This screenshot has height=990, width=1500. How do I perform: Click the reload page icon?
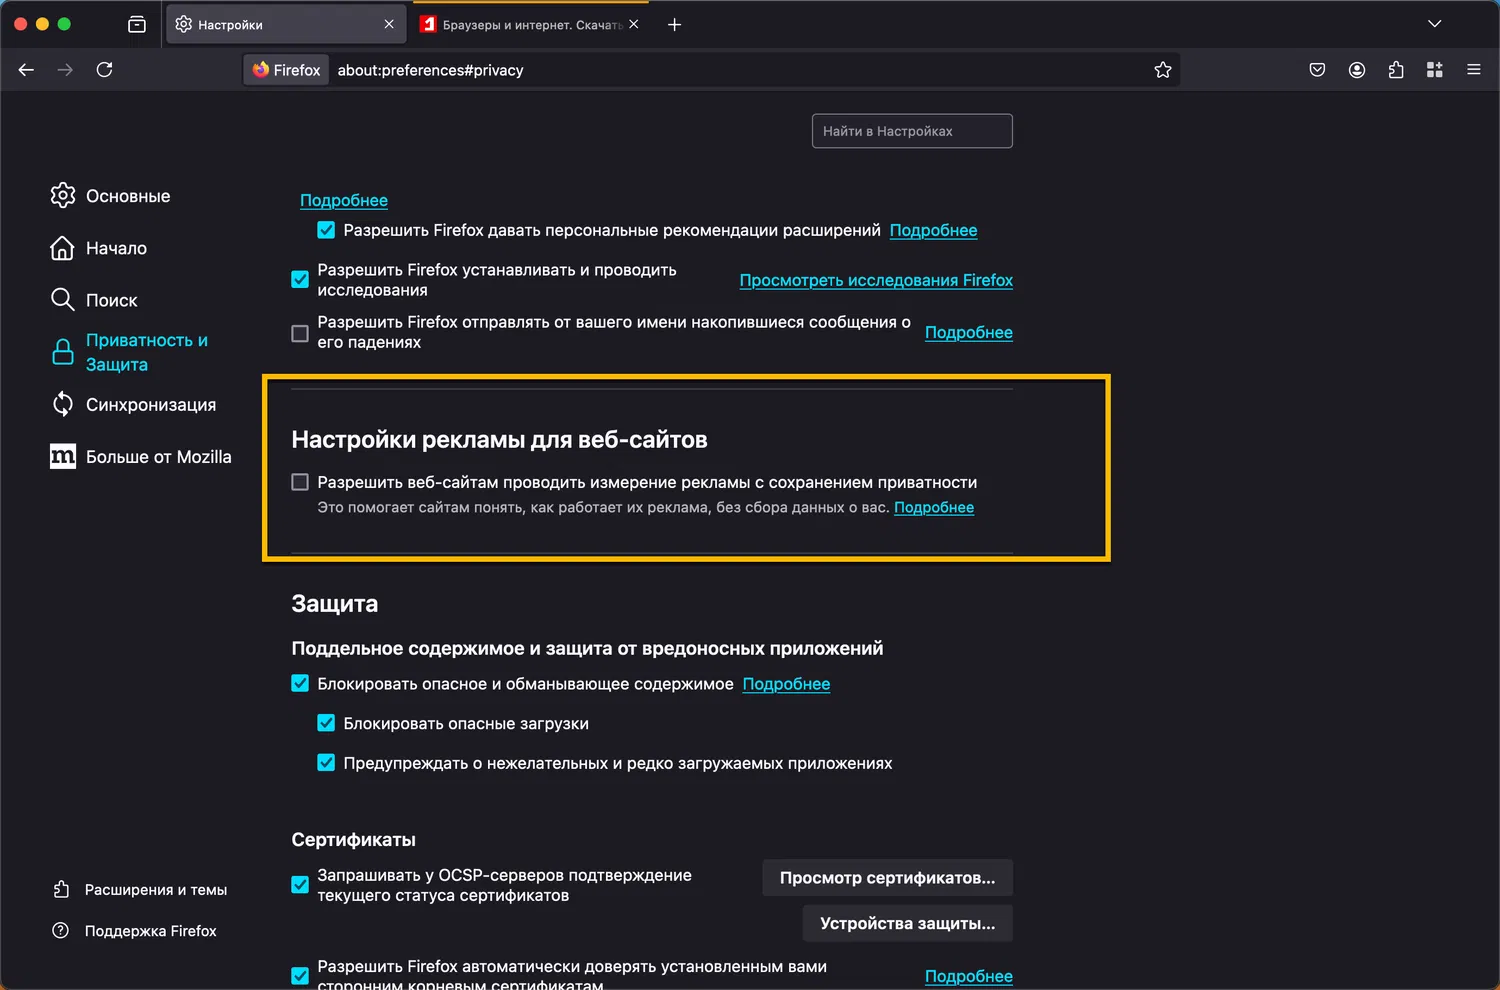pyautogui.click(x=104, y=70)
